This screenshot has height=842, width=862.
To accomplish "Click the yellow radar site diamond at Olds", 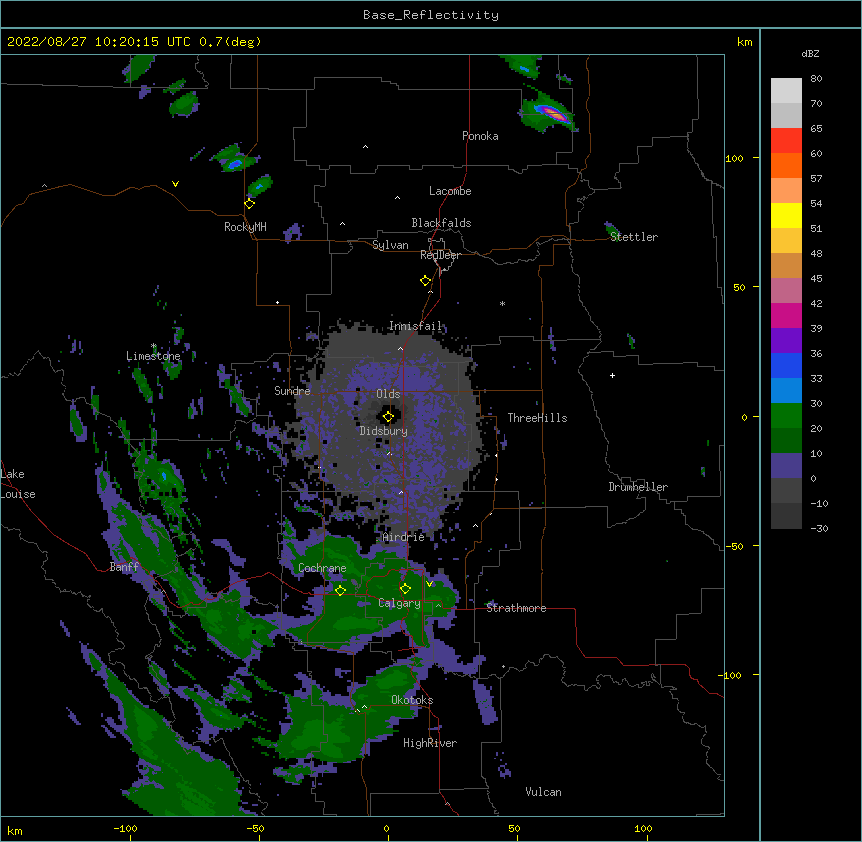I will click(x=388, y=417).
